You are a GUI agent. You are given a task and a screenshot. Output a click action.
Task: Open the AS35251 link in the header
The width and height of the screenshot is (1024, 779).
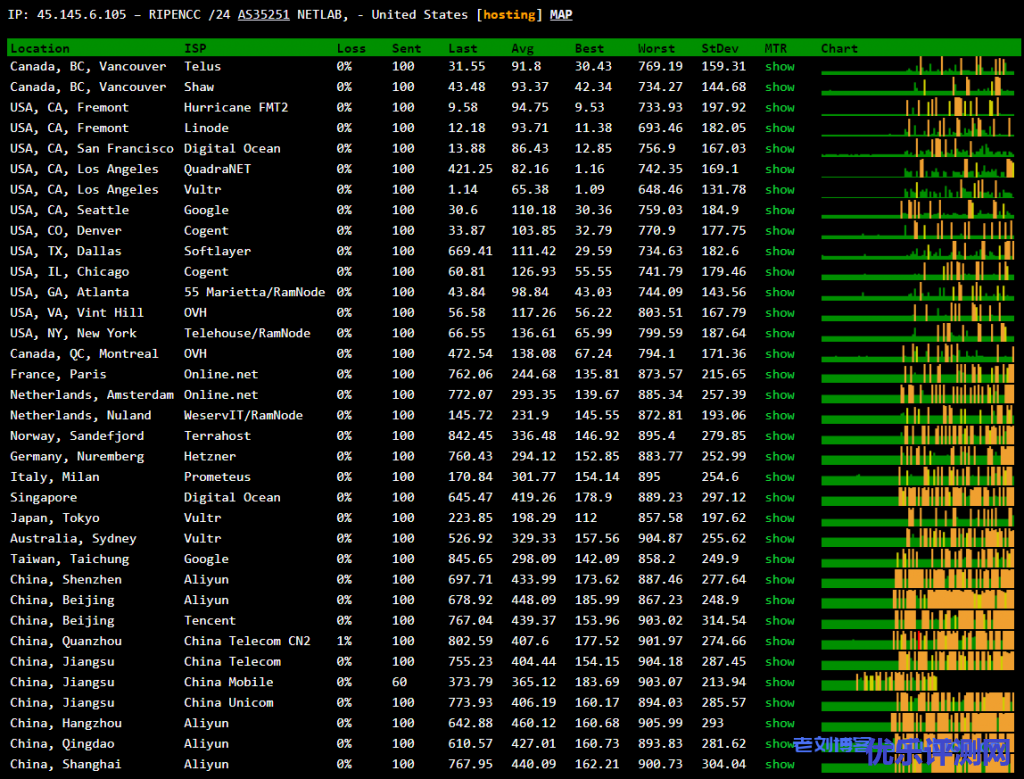263,15
